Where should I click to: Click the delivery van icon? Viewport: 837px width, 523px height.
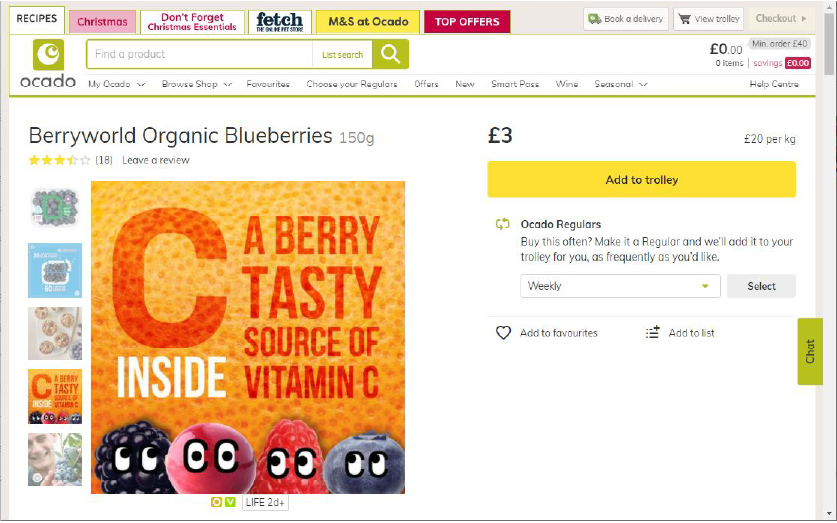[x=595, y=19]
